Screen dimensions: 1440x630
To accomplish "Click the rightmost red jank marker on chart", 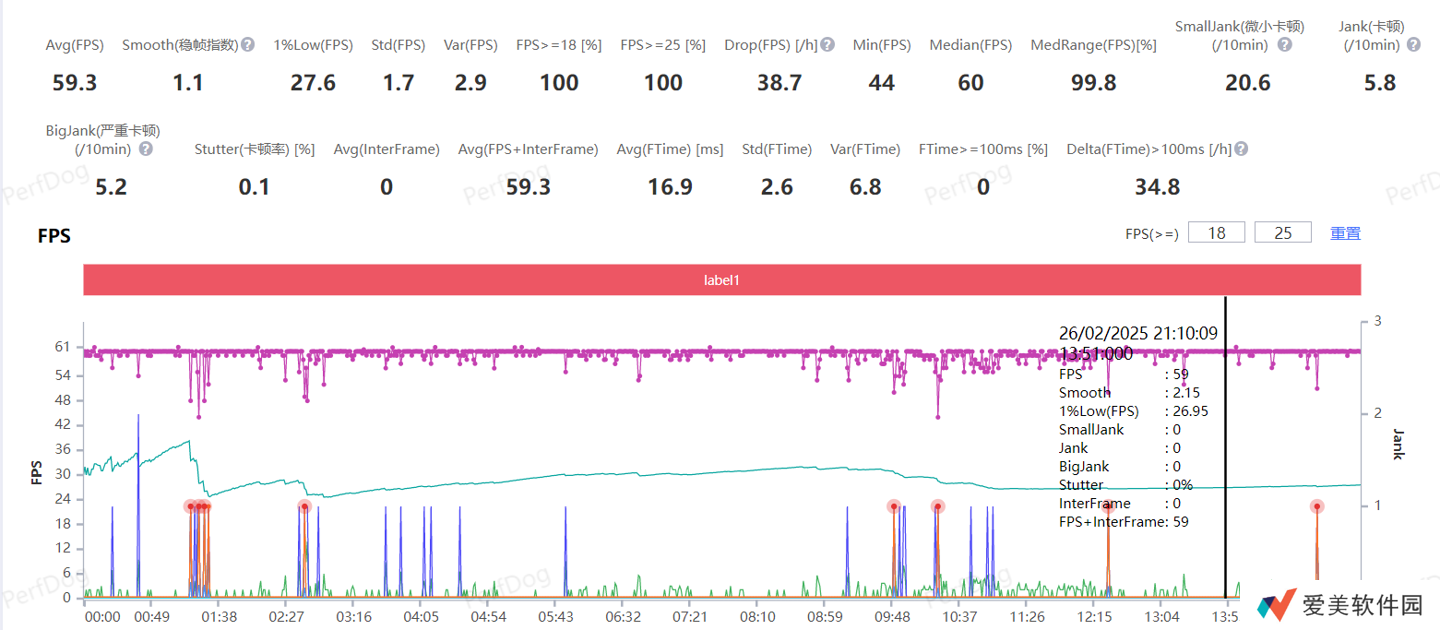I will (x=1317, y=507).
